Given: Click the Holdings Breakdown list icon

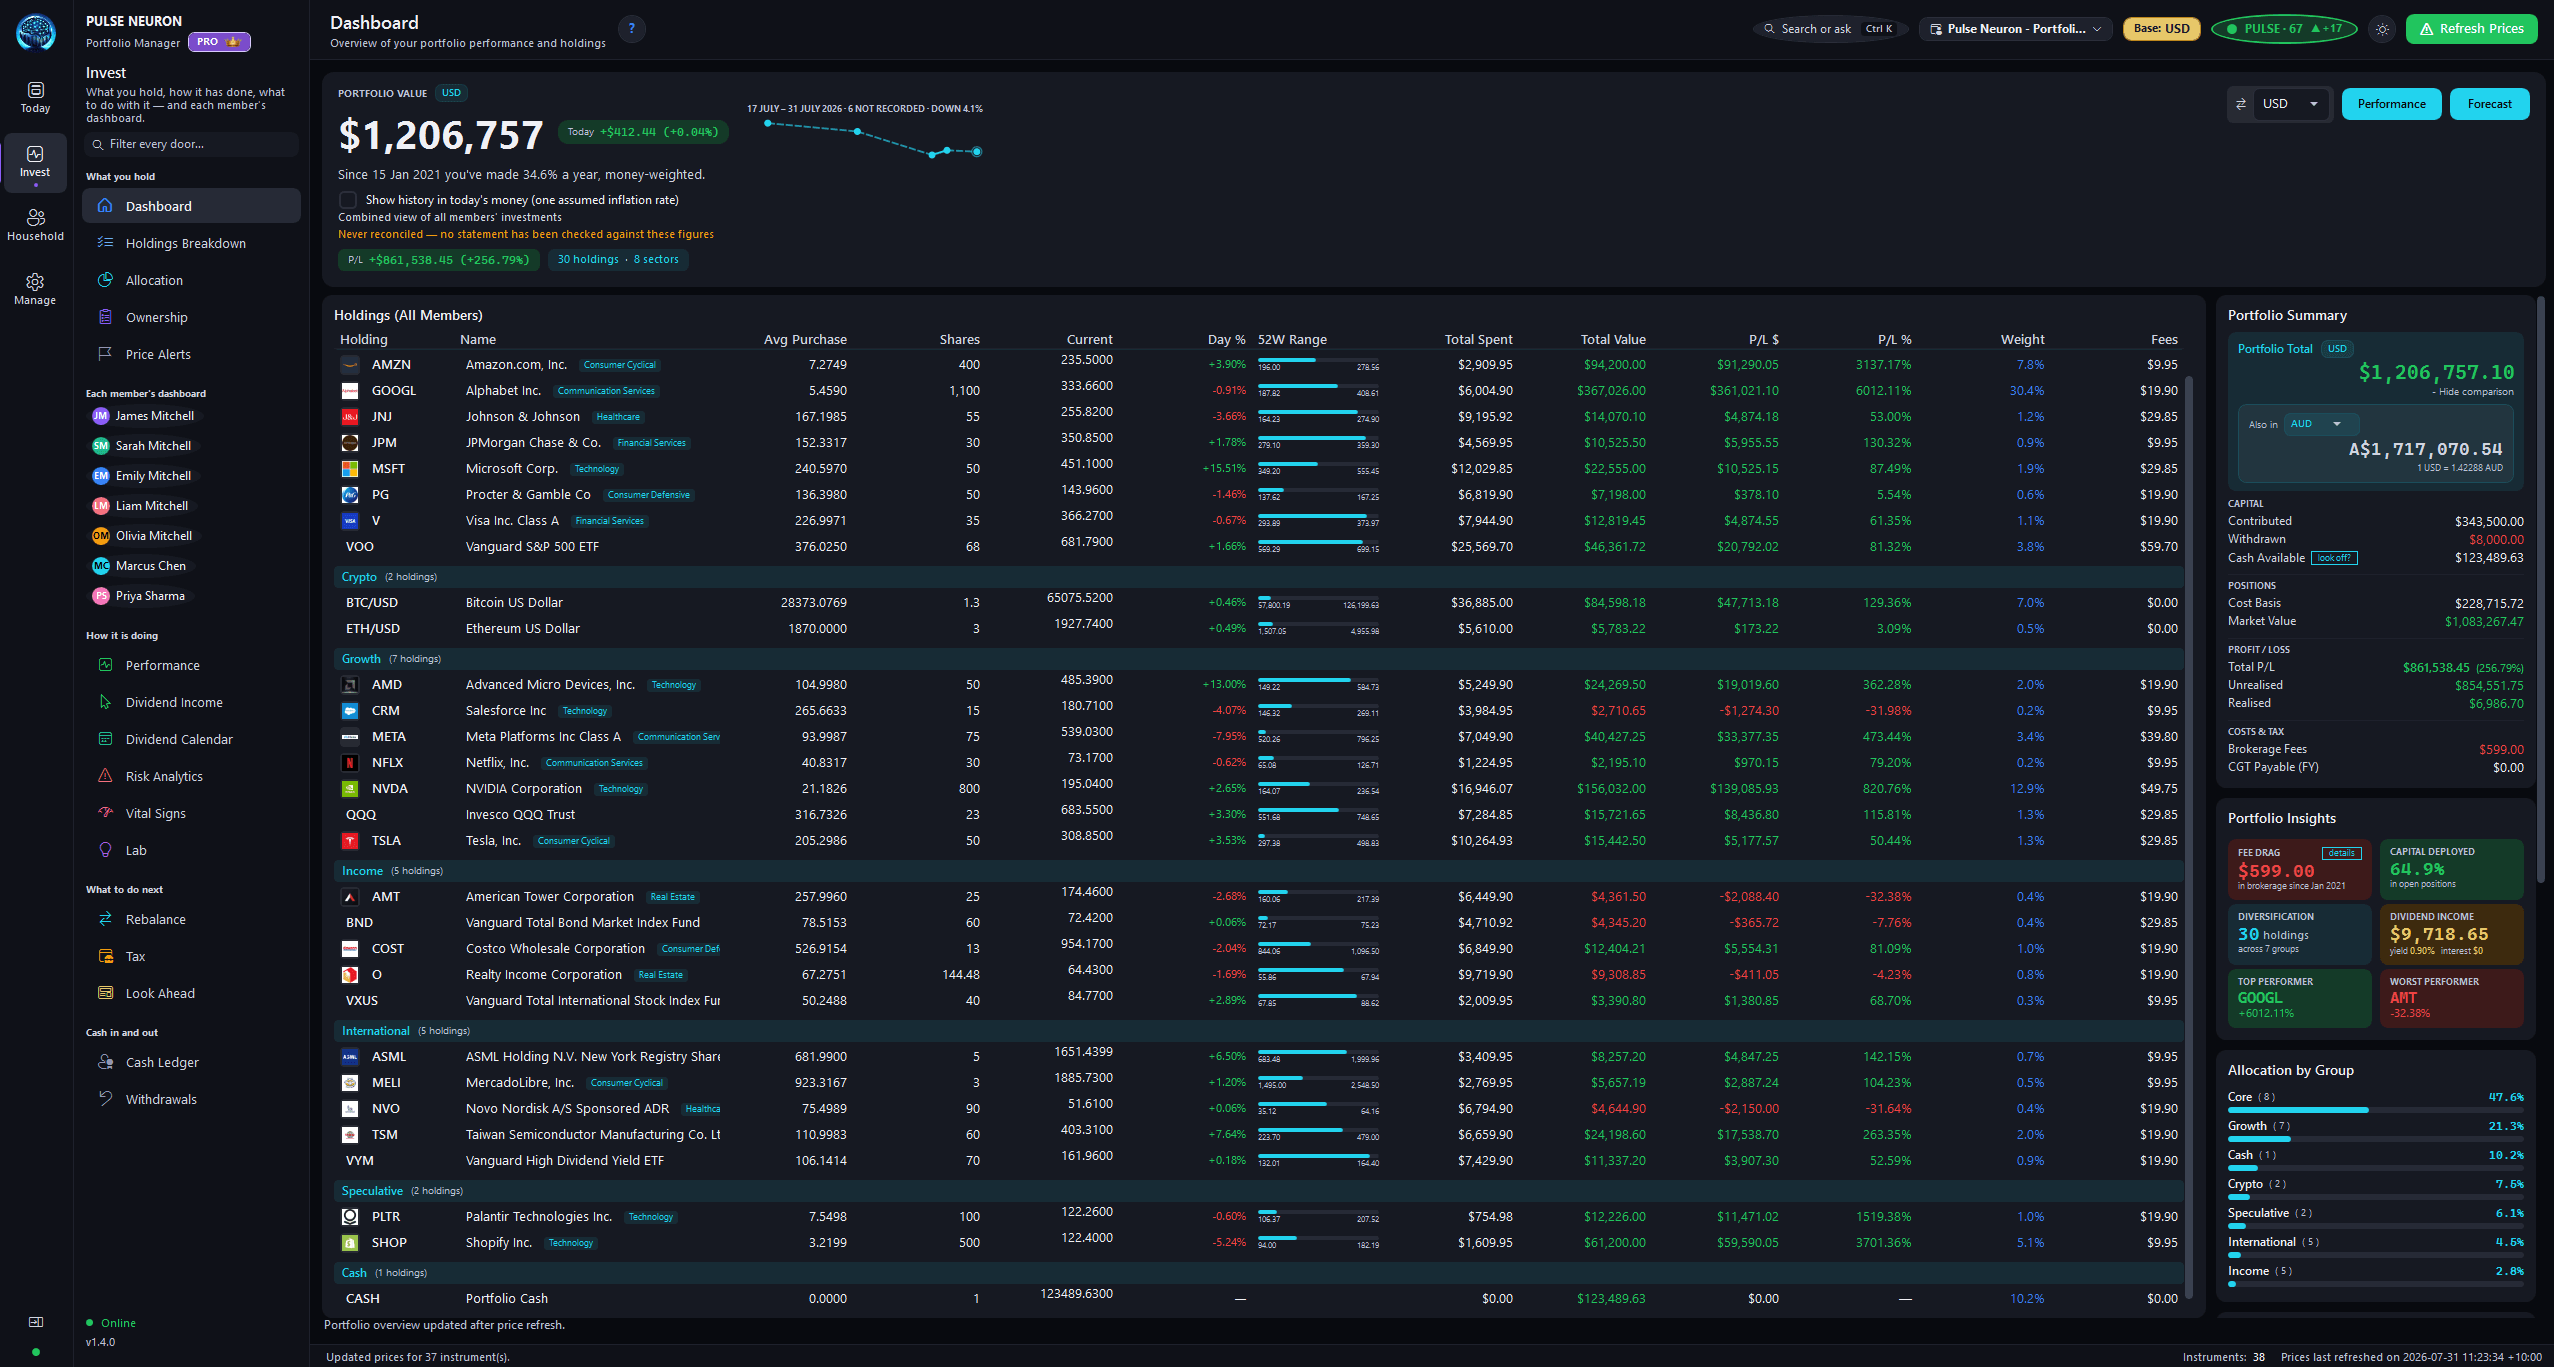Looking at the screenshot, I should [x=105, y=243].
